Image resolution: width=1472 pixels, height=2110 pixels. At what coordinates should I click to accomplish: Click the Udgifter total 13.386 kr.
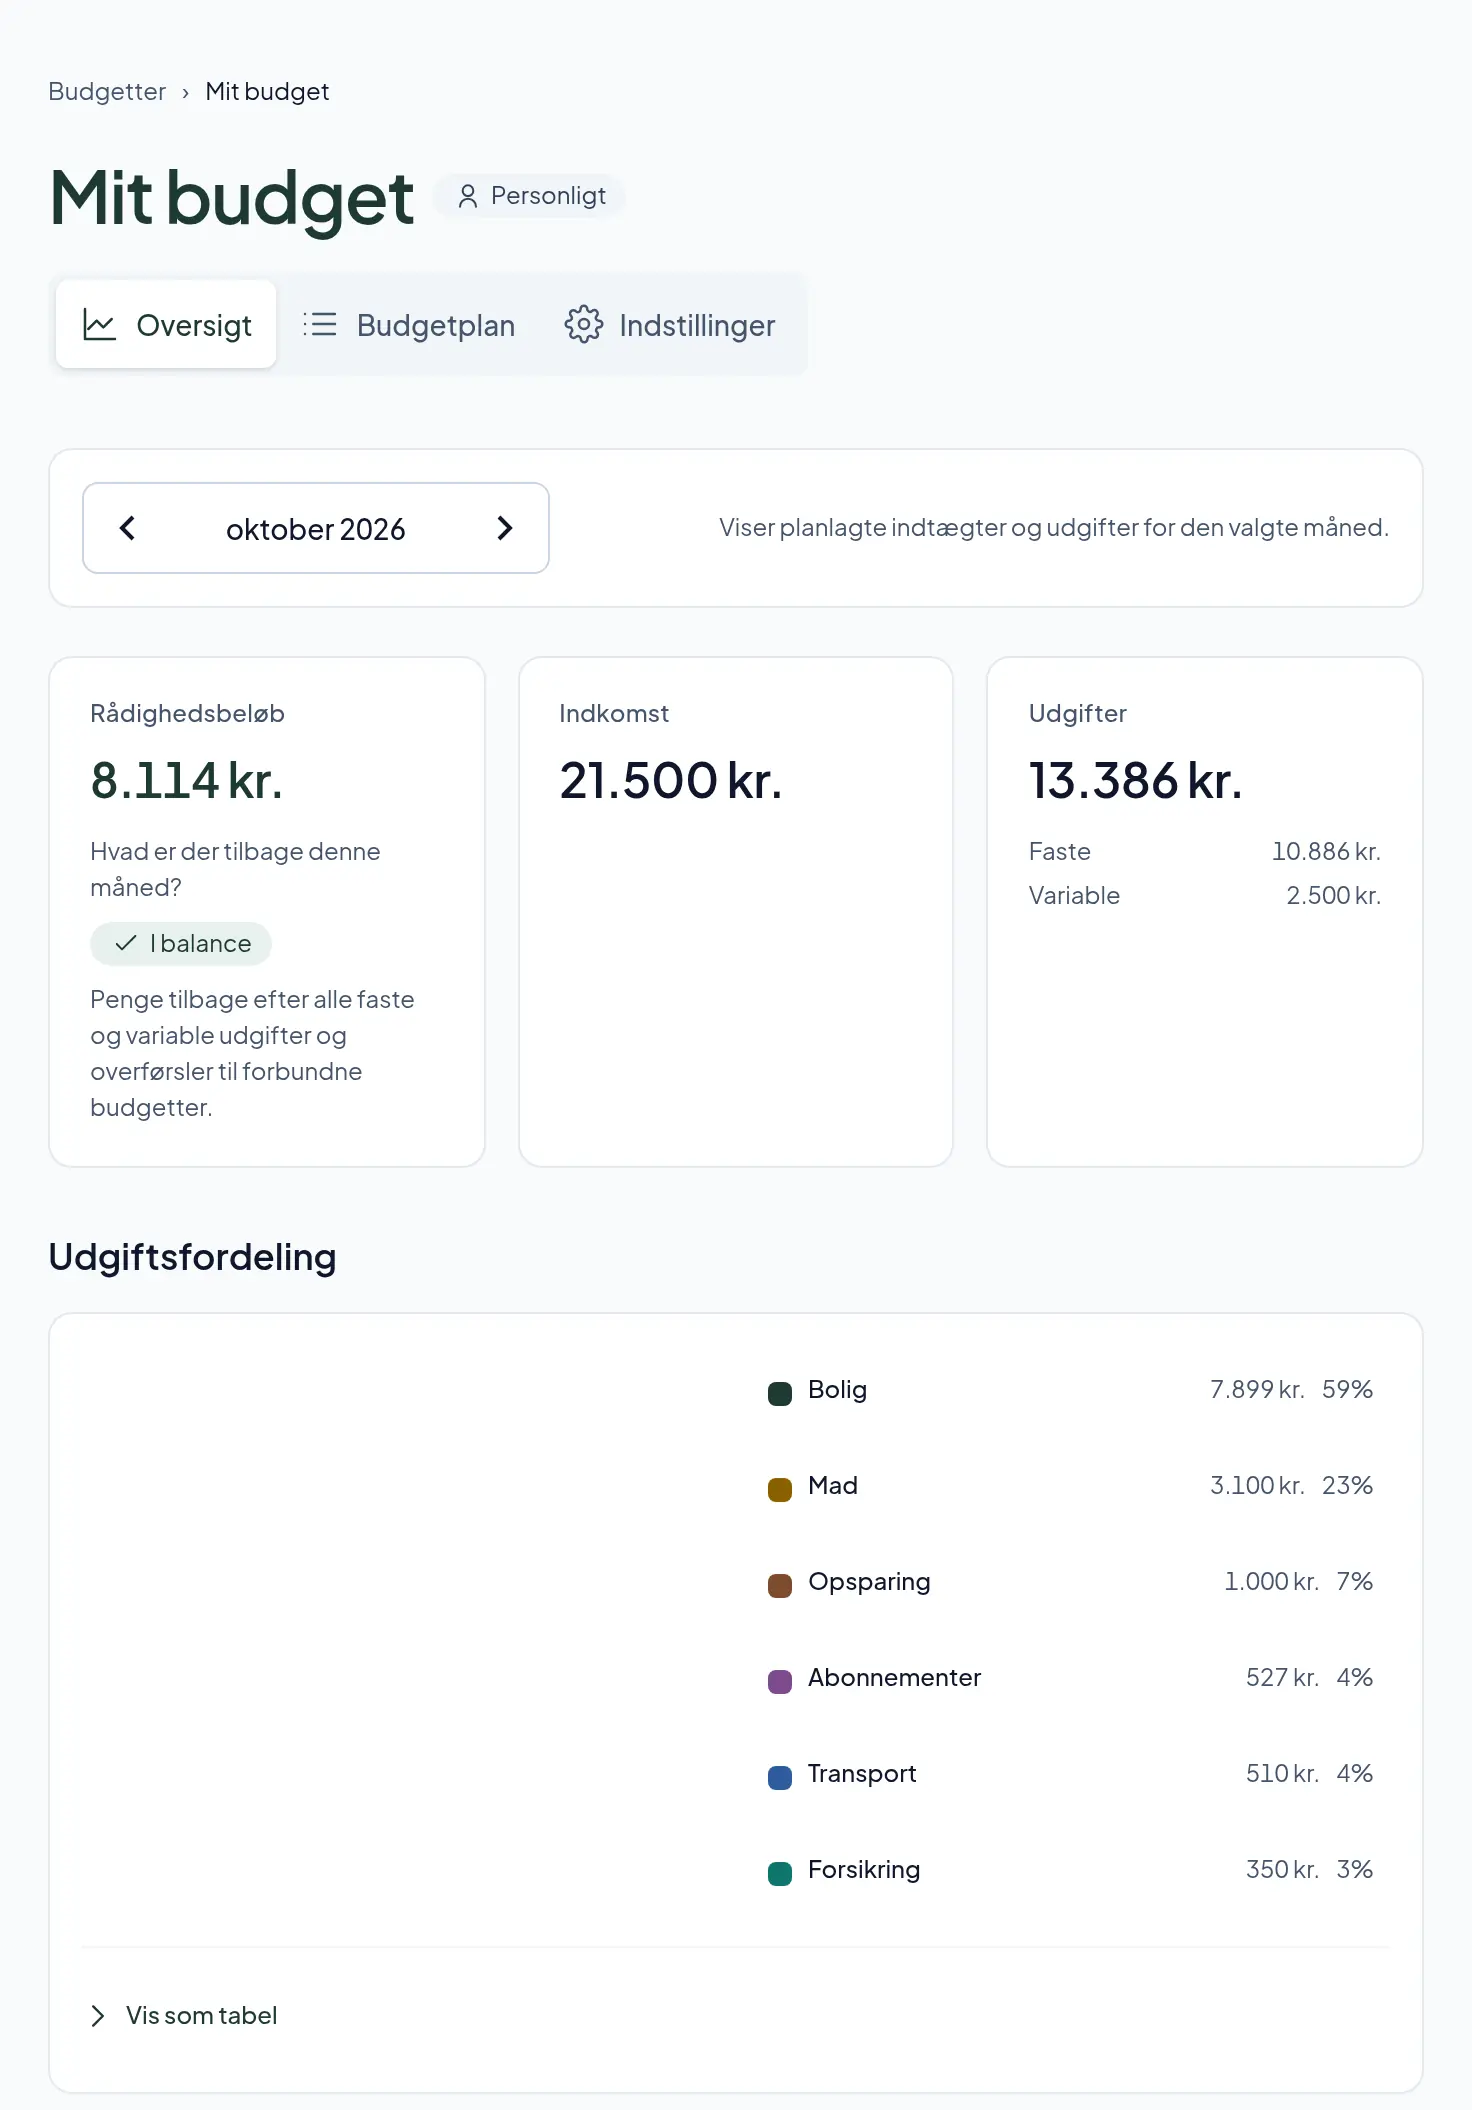point(1136,780)
